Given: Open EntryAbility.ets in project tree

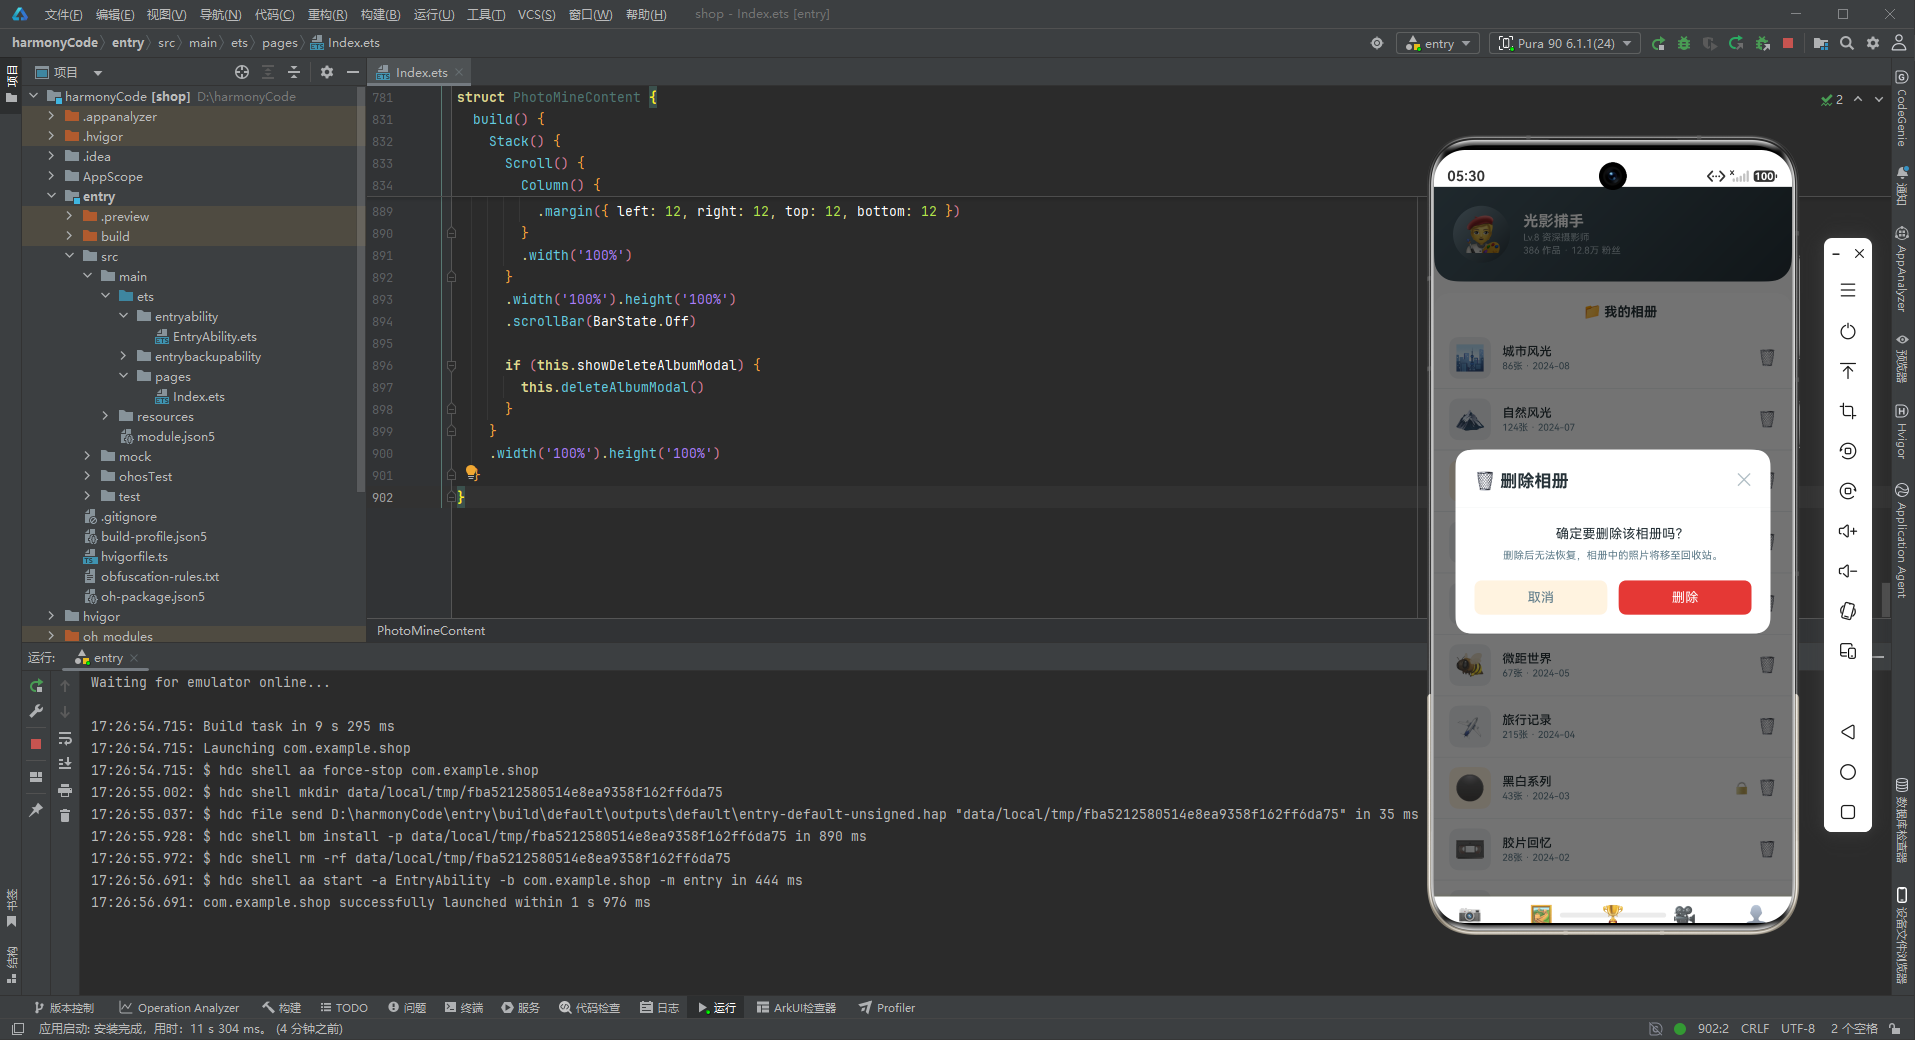Looking at the screenshot, I should click(x=214, y=336).
